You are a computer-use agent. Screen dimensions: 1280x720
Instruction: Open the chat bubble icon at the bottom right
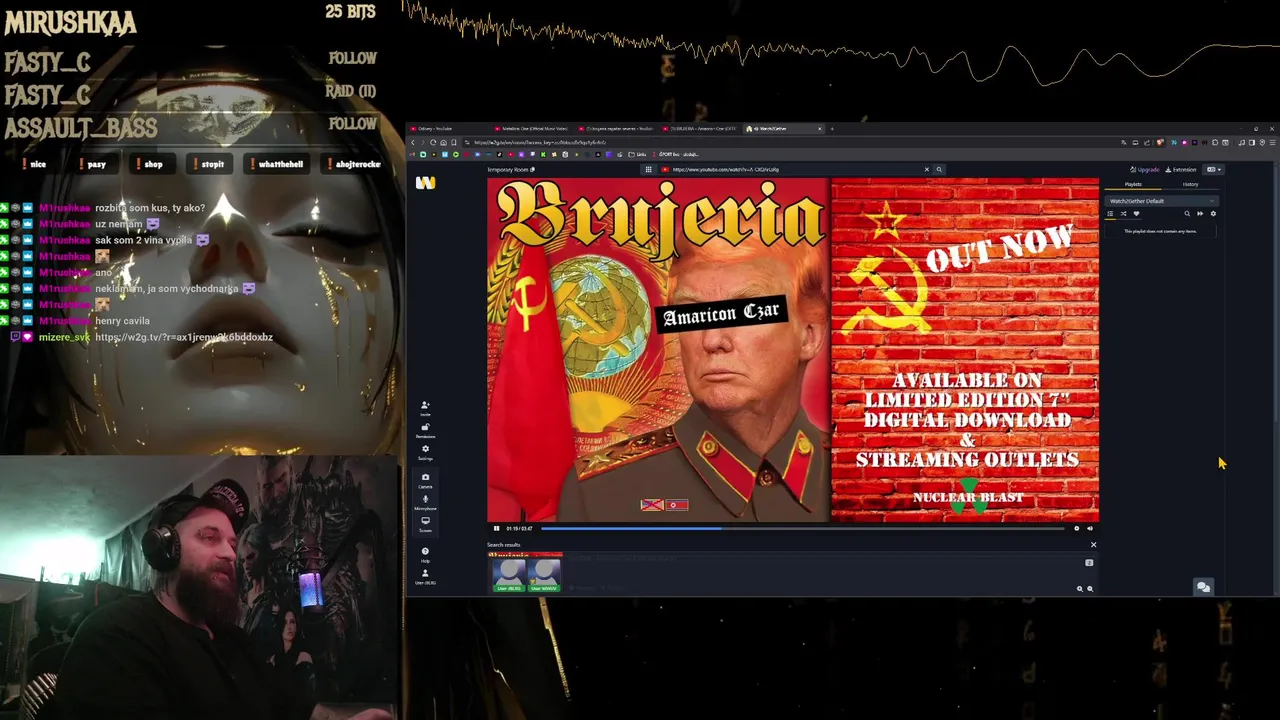pos(1203,587)
